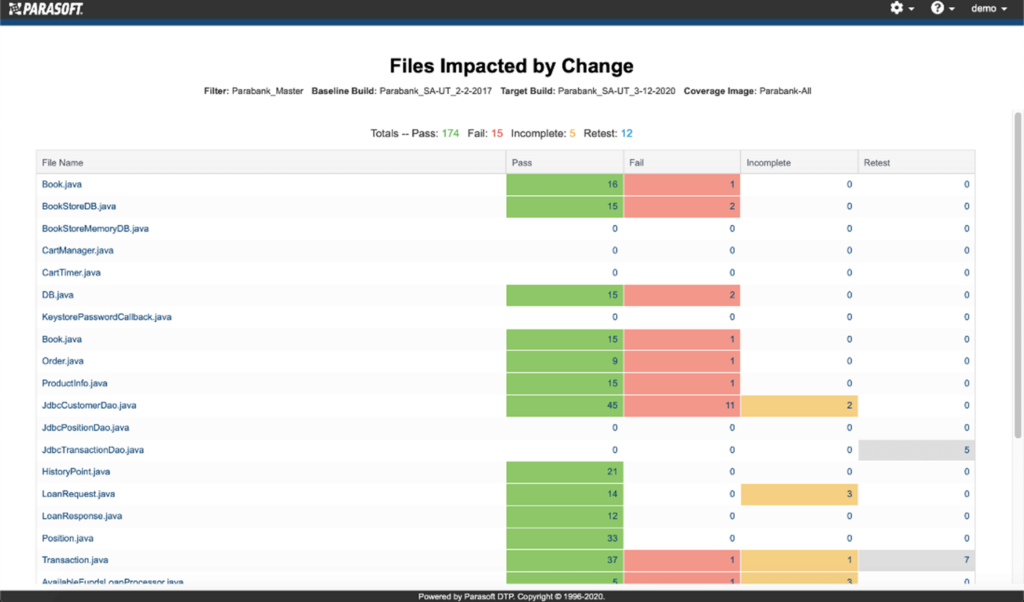Open the LoanResponse.java file link
Viewport: 1024px width, 602px height.
tap(82, 516)
